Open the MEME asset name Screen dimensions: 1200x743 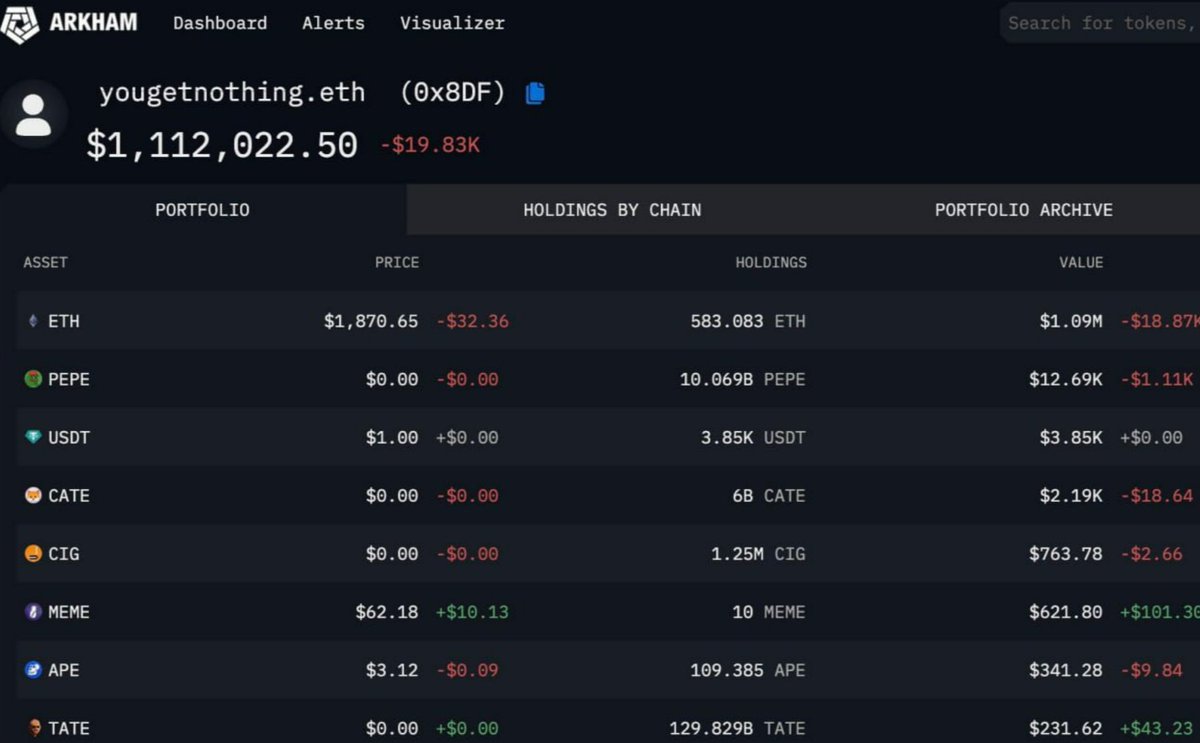[x=69, y=611]
